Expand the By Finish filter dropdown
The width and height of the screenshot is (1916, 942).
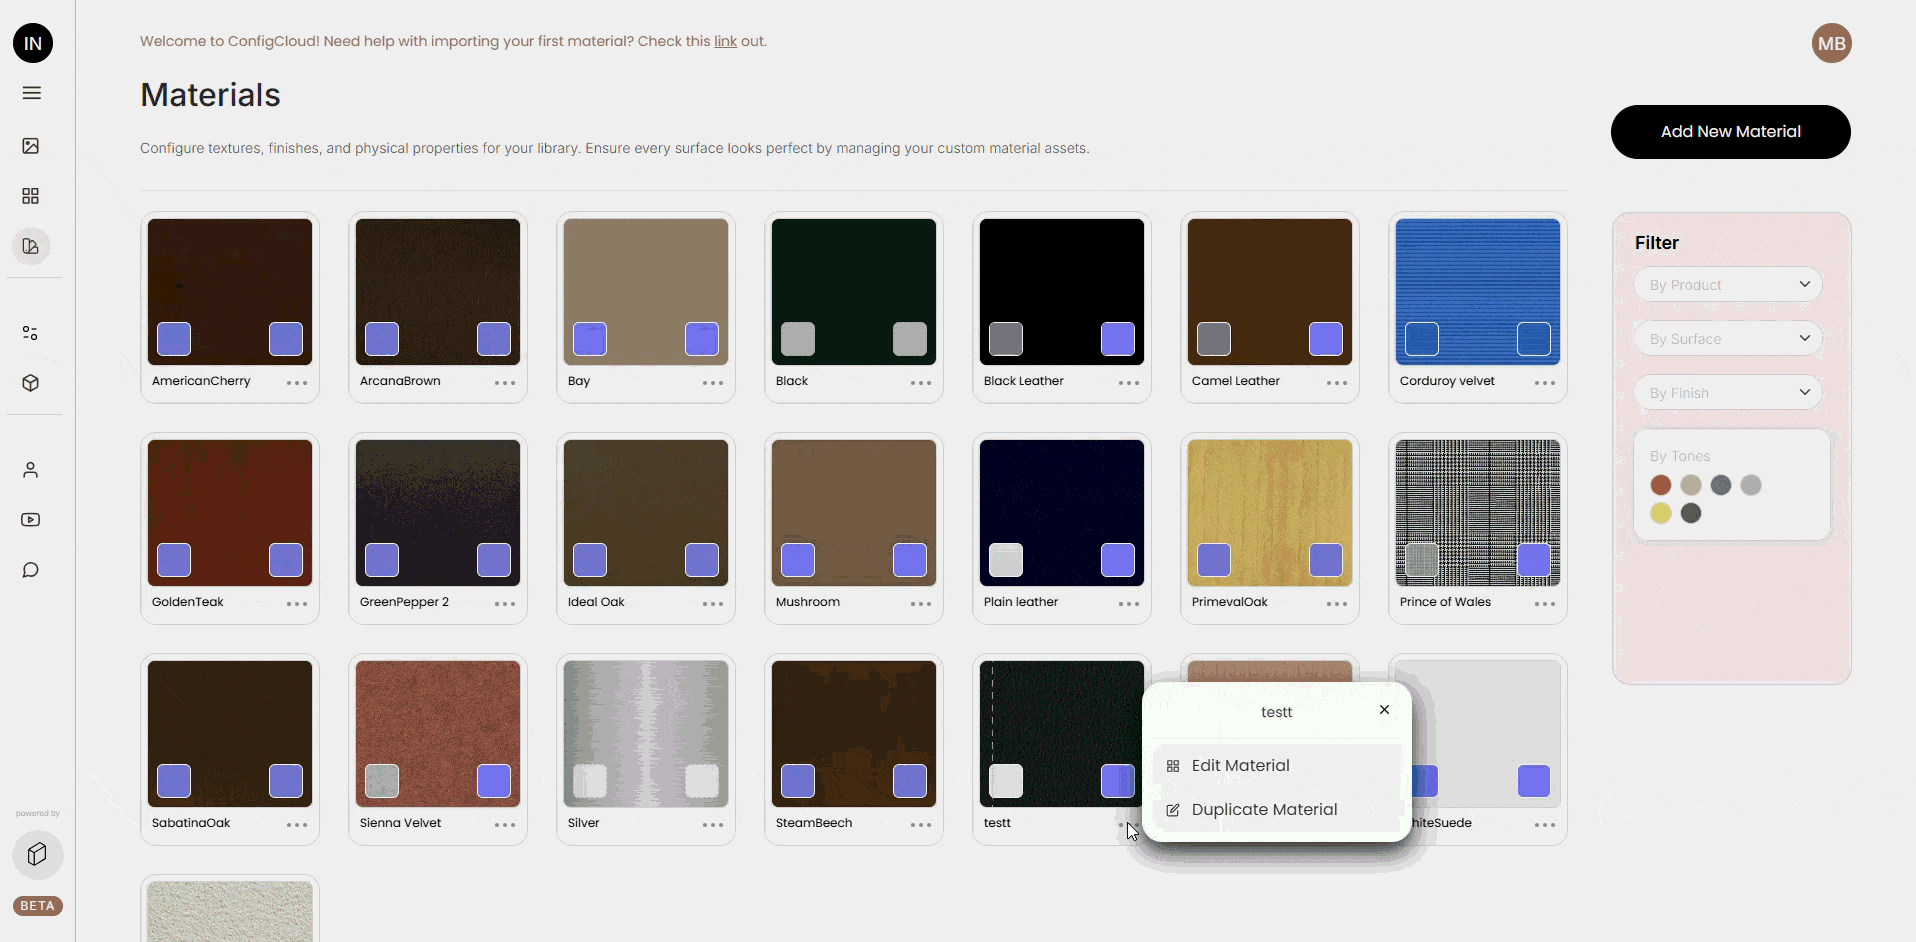click(x=1728, y=393)
